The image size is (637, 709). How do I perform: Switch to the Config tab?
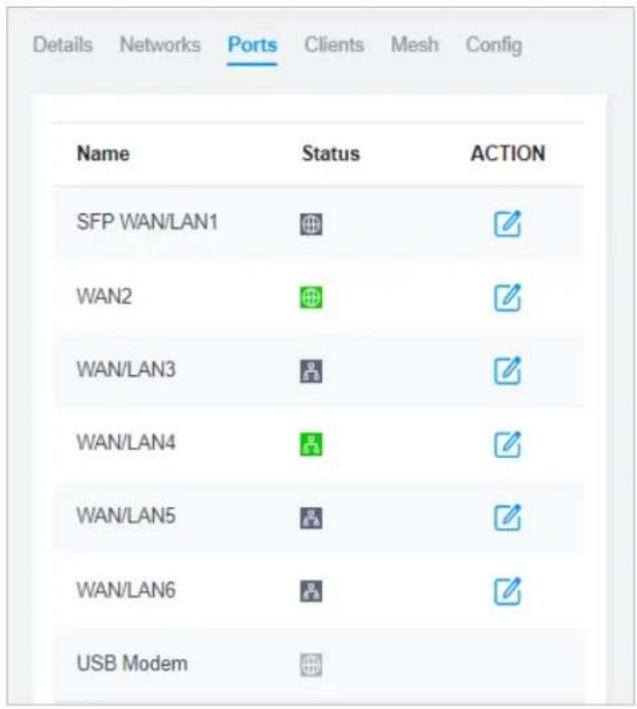click(x=494, y=46)
